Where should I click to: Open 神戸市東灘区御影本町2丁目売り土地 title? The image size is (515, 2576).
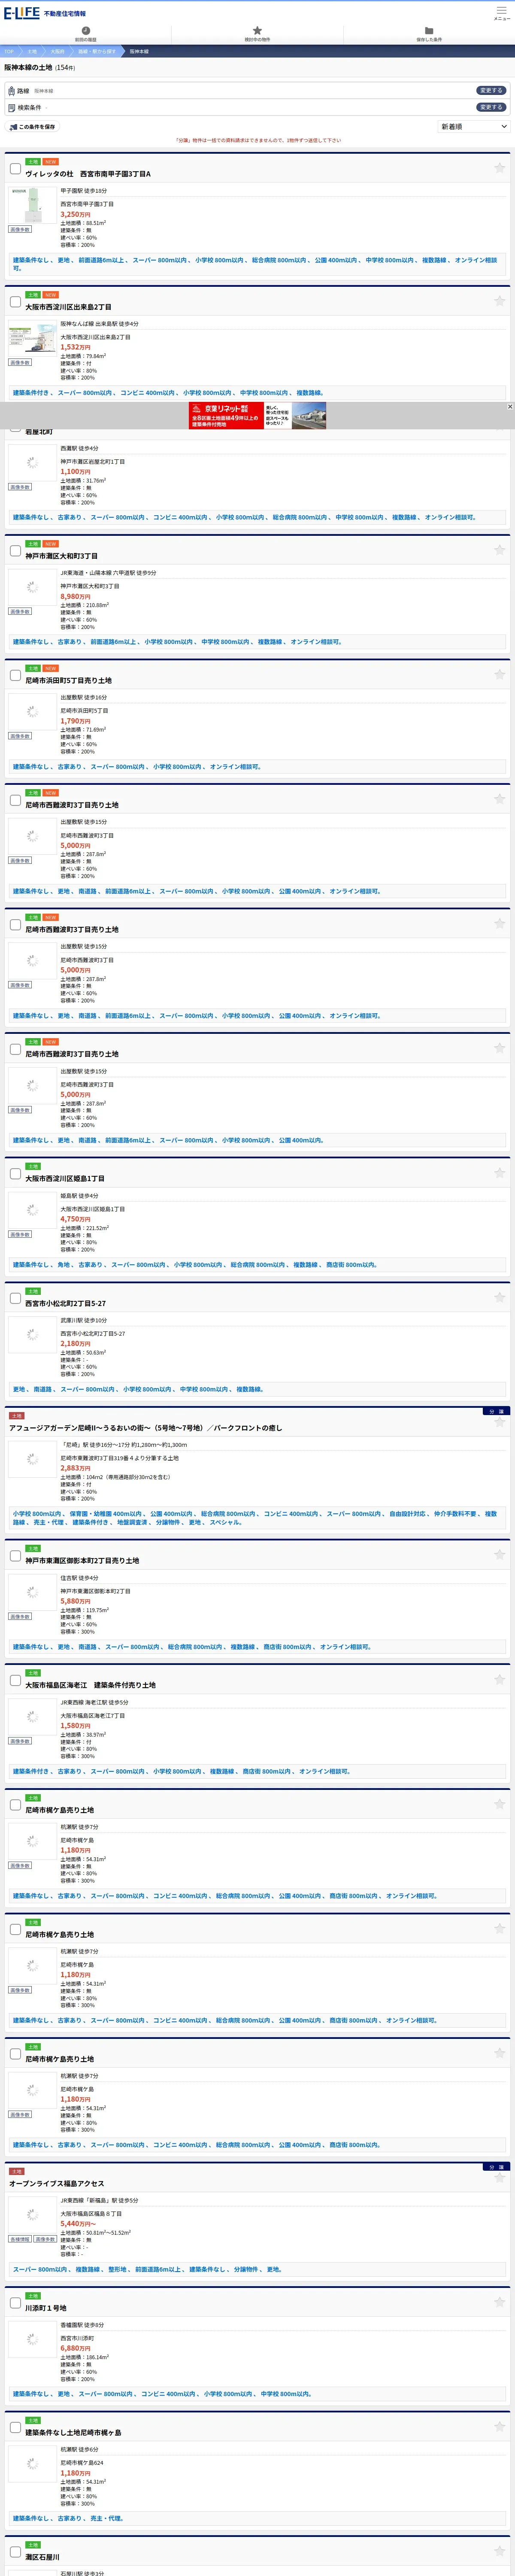click(x=82, y=1560)
